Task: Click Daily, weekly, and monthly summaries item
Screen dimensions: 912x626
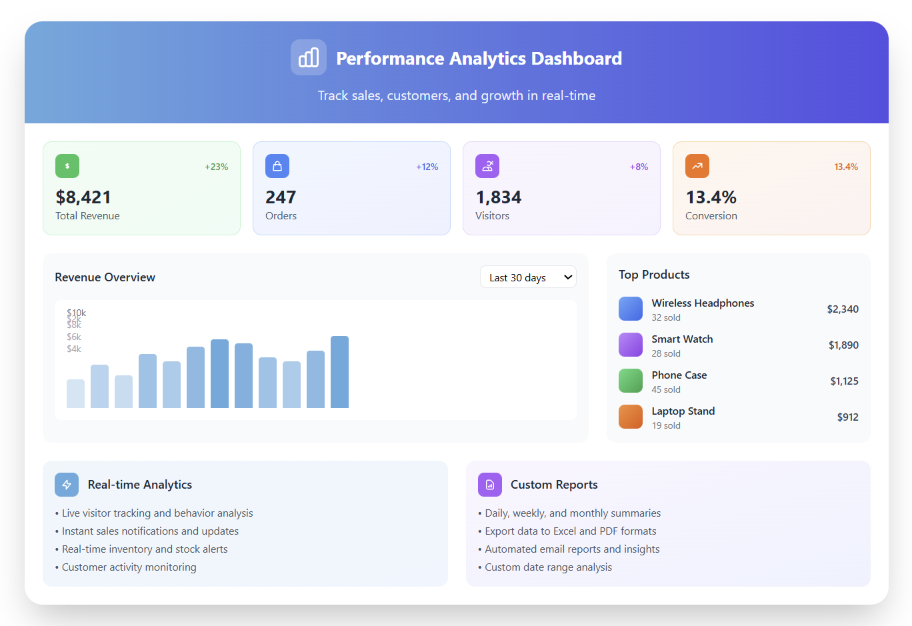Action: [x=569, y=513]
